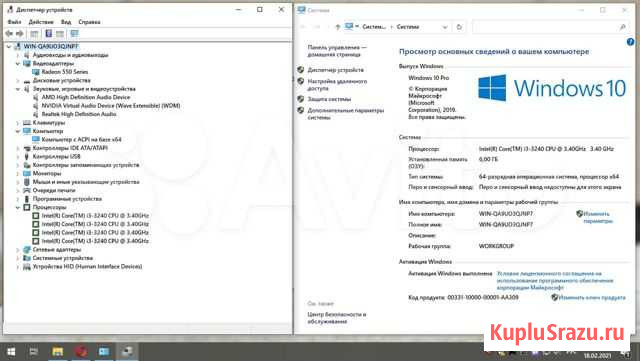Select Очереди печати category
640x361 pixels.
pos(54,190)
